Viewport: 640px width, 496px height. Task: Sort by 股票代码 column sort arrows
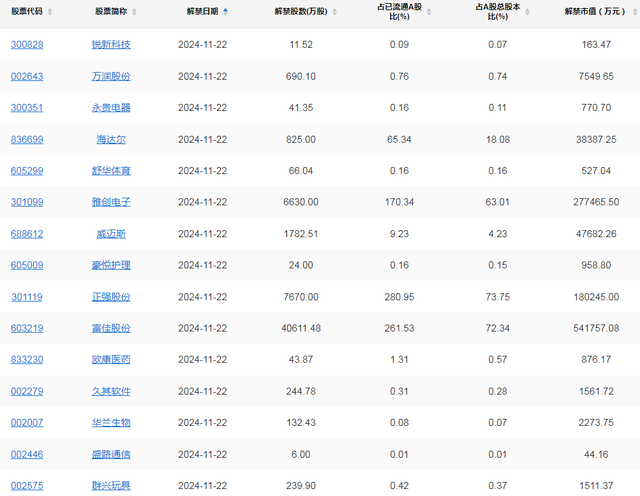pyautogui.click(x=50, y=12)
